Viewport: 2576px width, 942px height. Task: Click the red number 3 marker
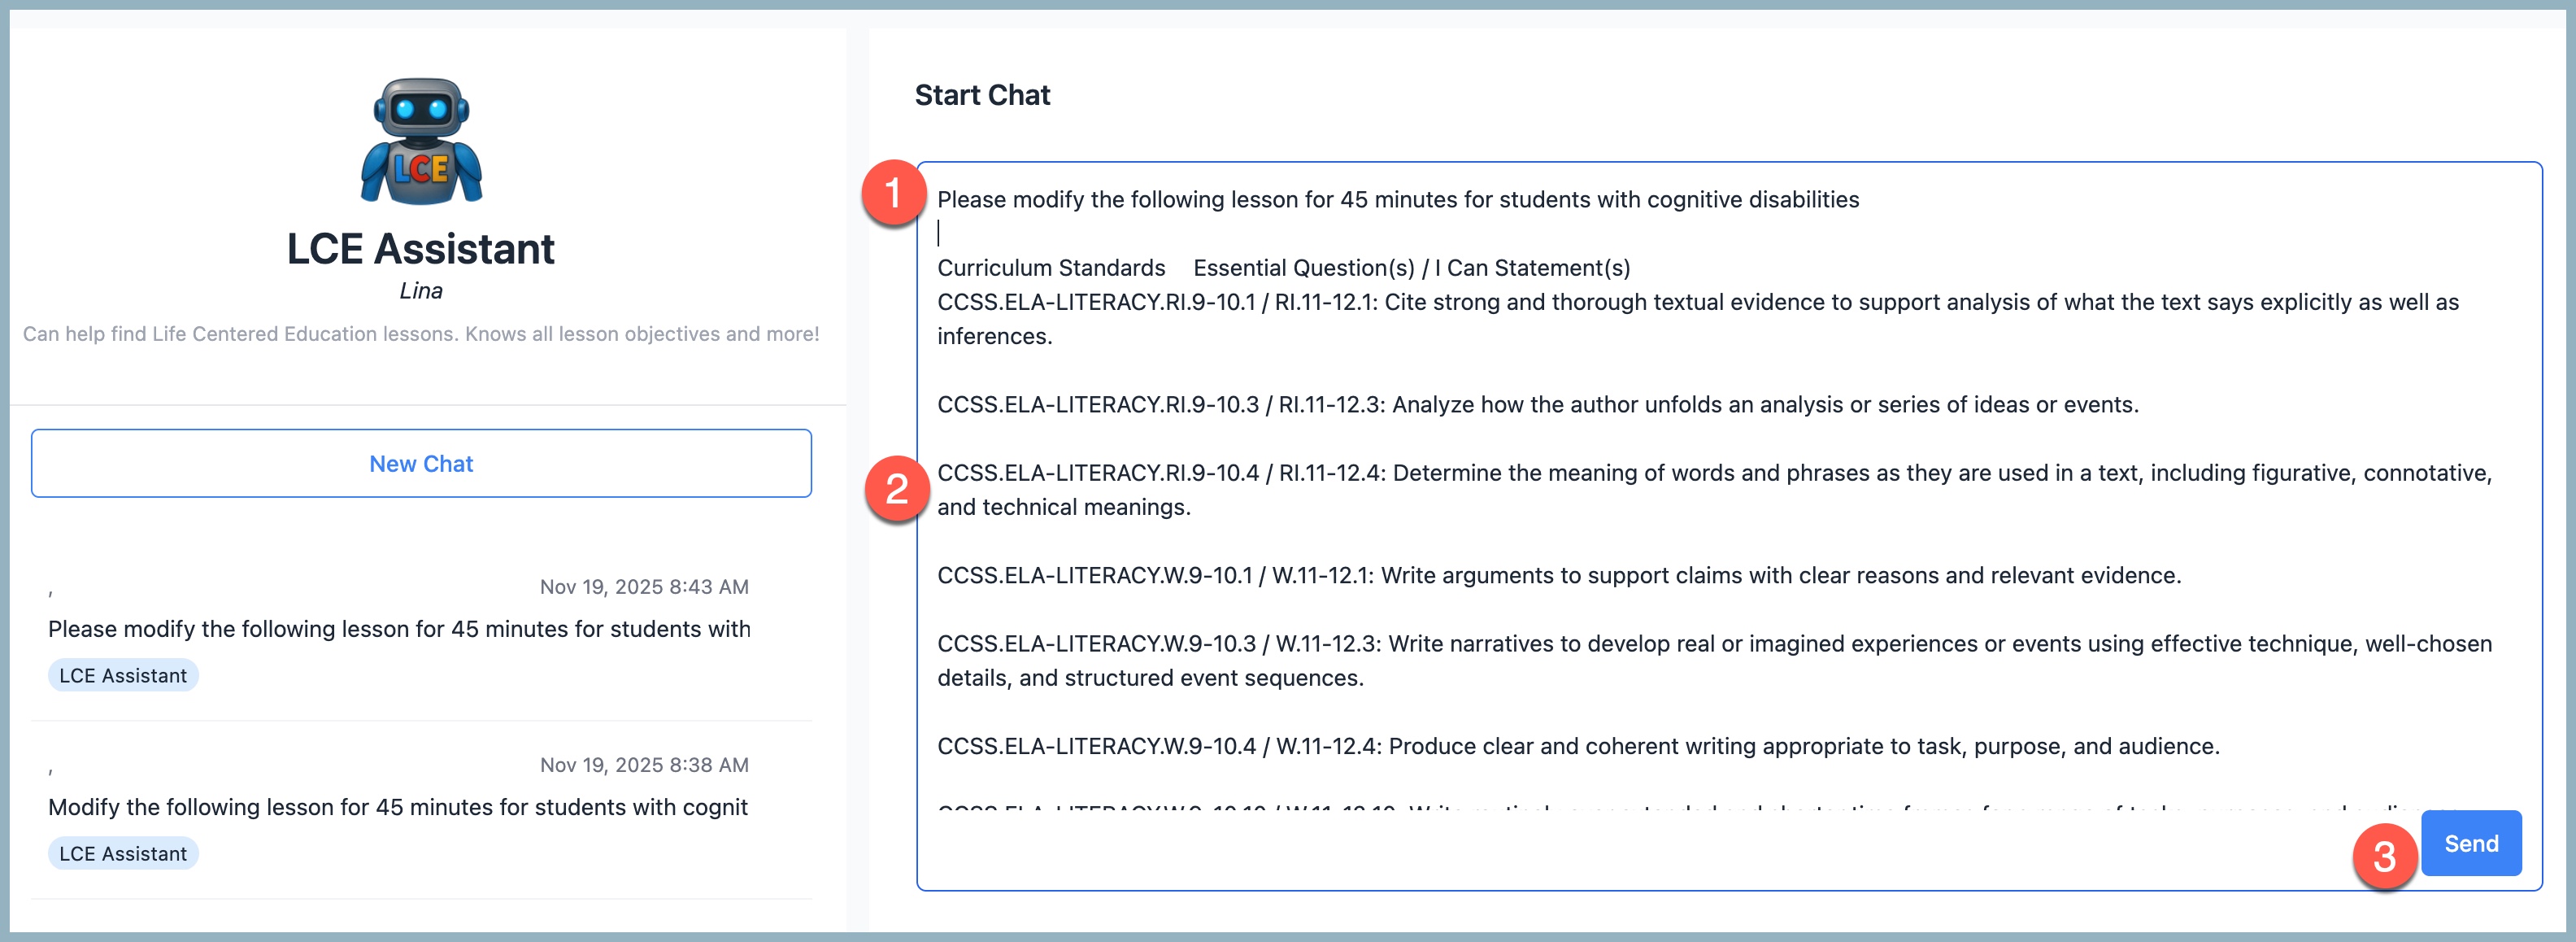click(x=2384, y=856)
